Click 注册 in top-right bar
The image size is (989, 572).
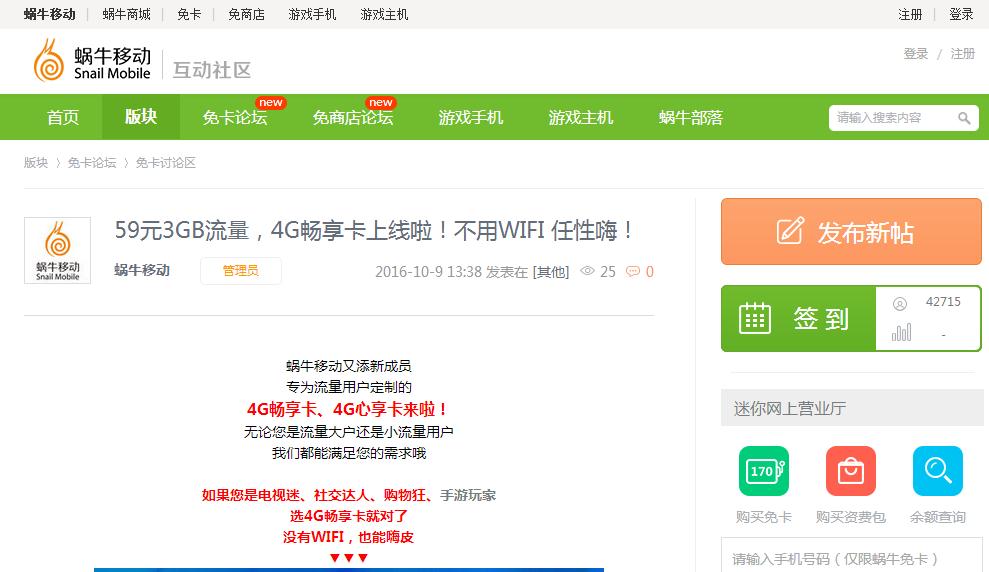pyautogui.click(x=910, y=14)
